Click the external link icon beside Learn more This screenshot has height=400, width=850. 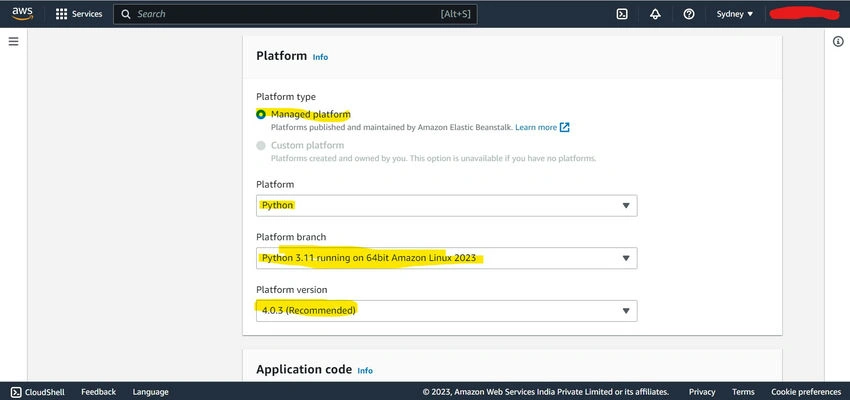[565, 127]
